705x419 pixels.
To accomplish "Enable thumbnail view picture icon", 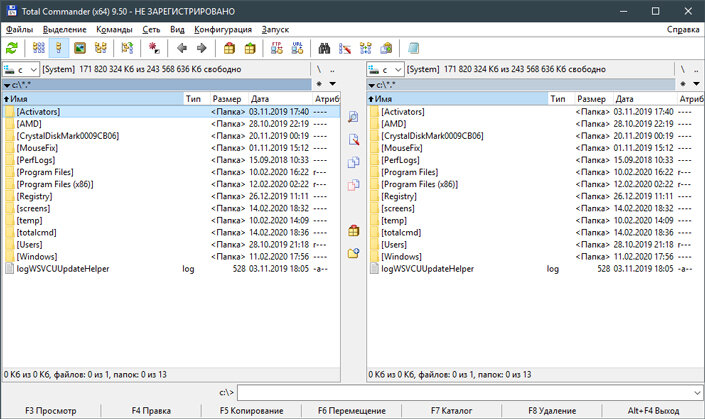I will [80, 48].
